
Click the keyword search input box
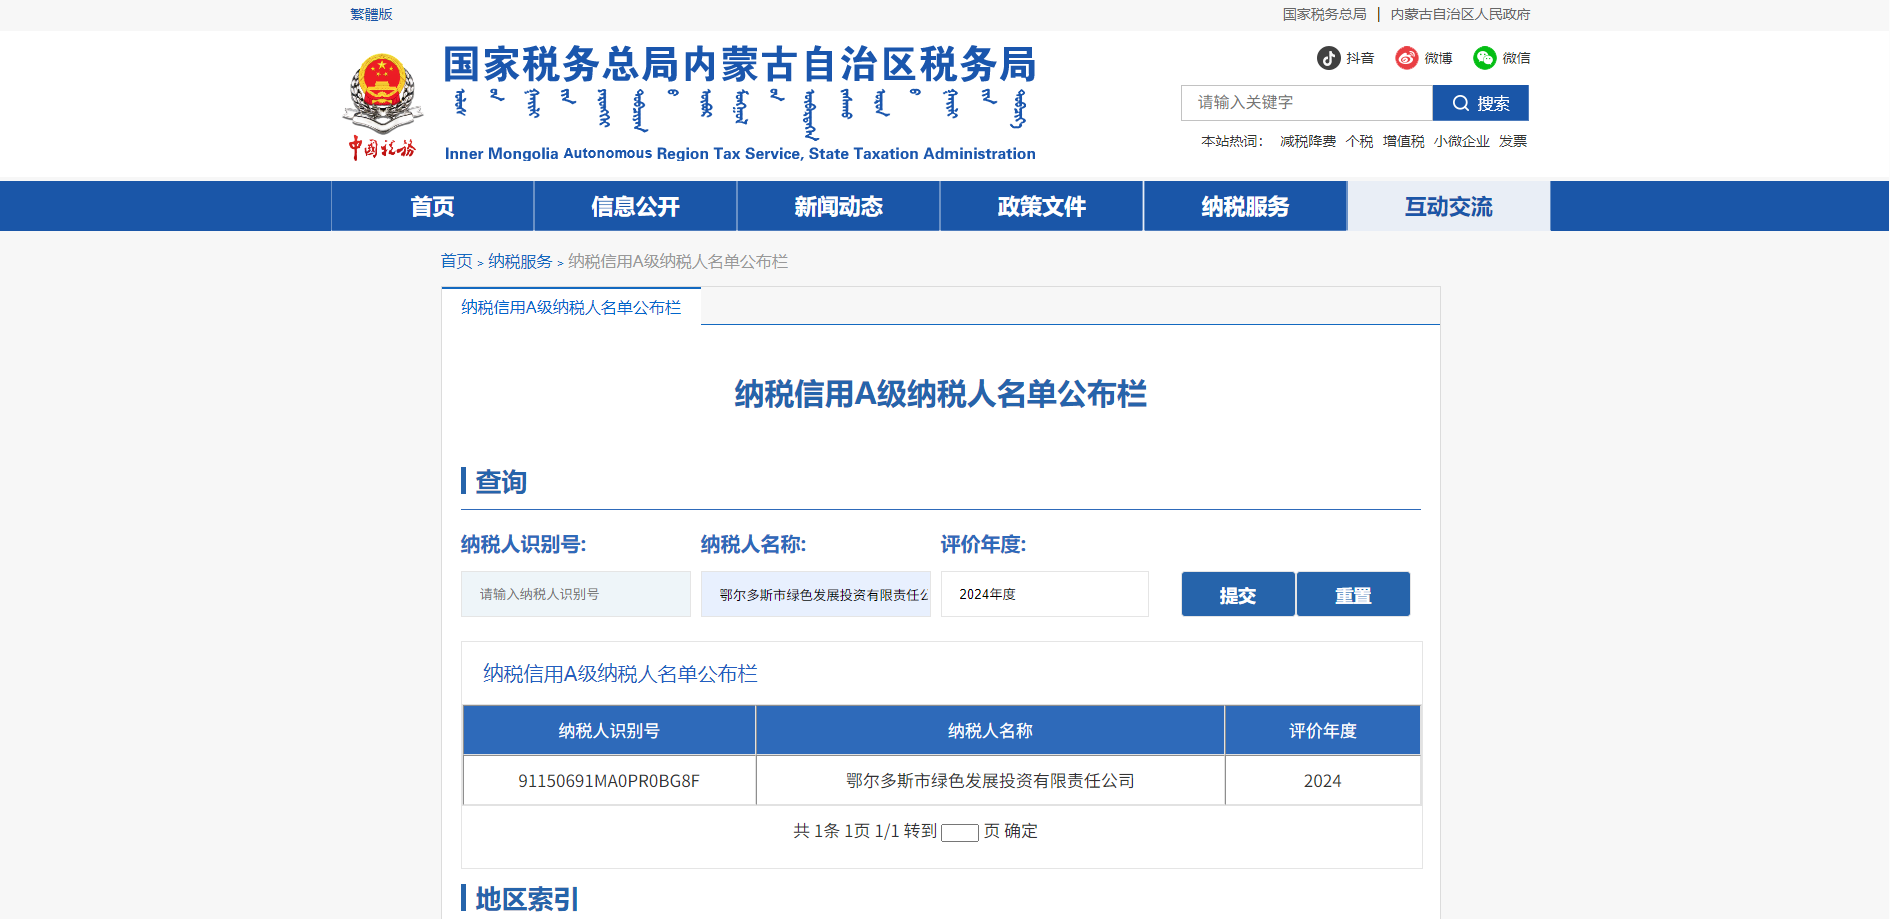point(1306,103)
